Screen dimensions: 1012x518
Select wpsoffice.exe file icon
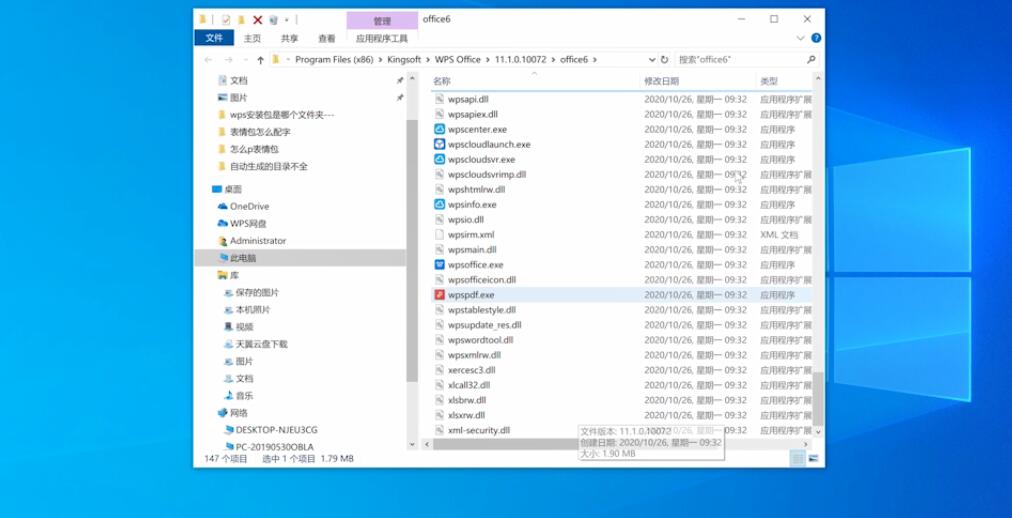(440, 264)
